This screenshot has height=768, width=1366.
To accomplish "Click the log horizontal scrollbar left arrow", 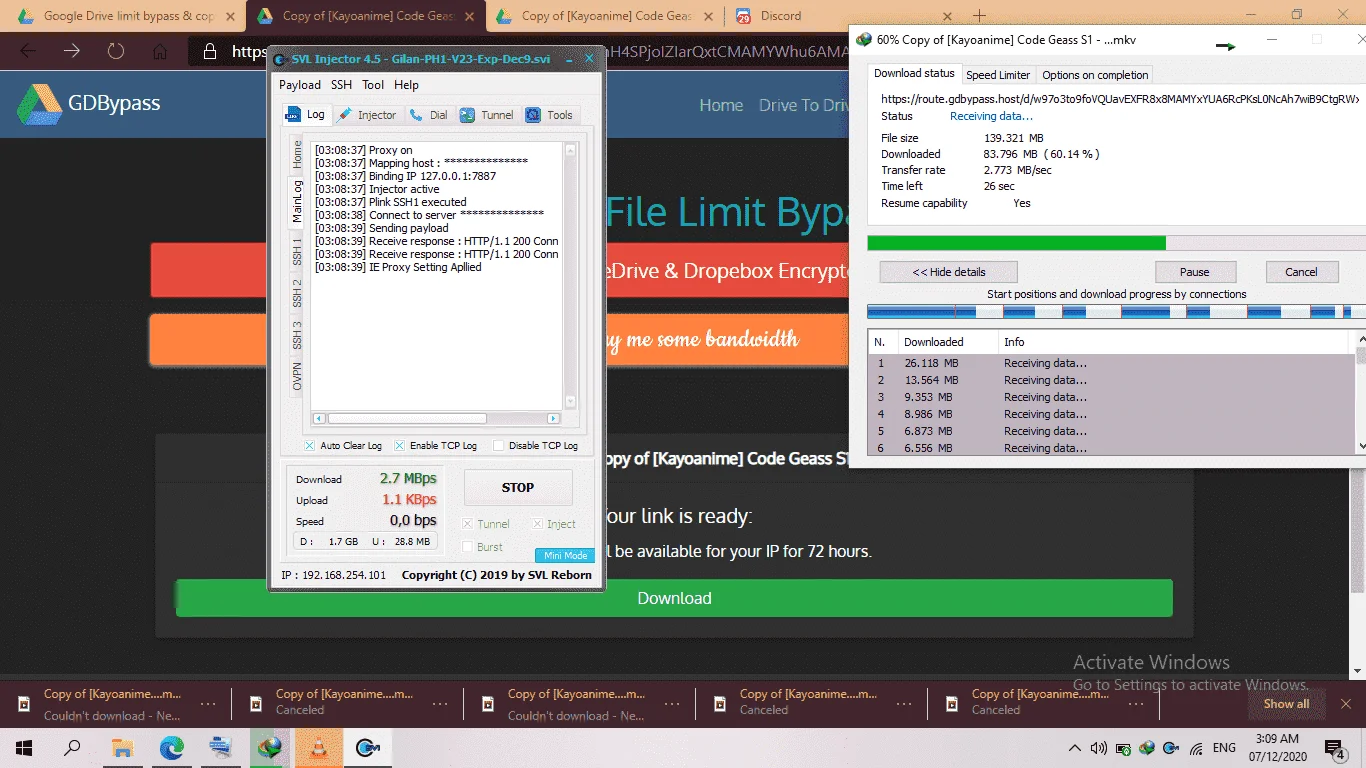I will tap(320, 418).
